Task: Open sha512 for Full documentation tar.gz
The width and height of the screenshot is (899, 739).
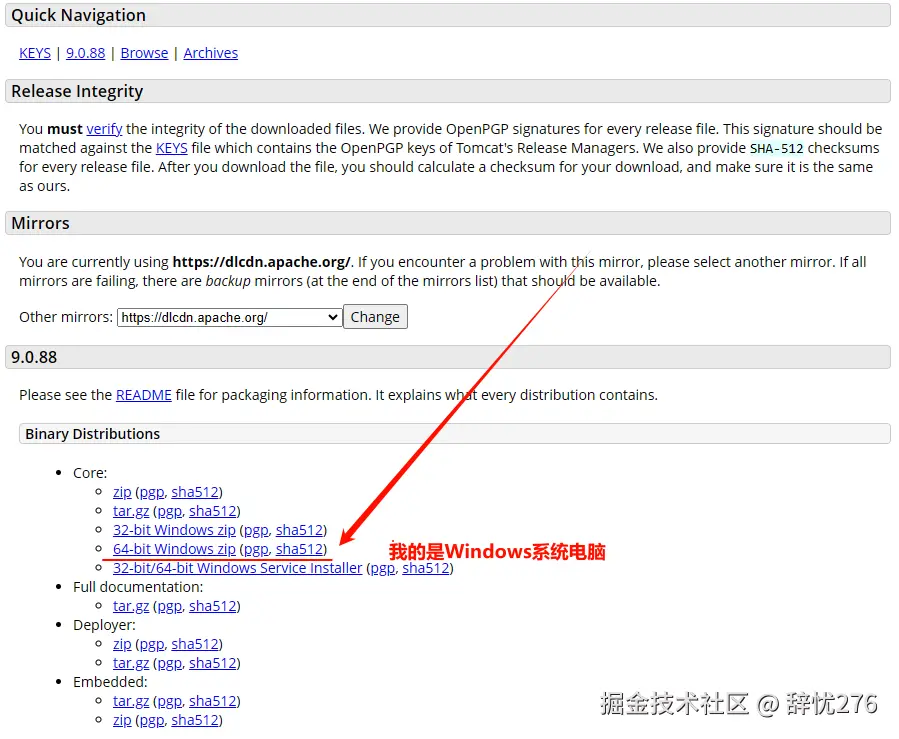Action: [x=213, y=606]
